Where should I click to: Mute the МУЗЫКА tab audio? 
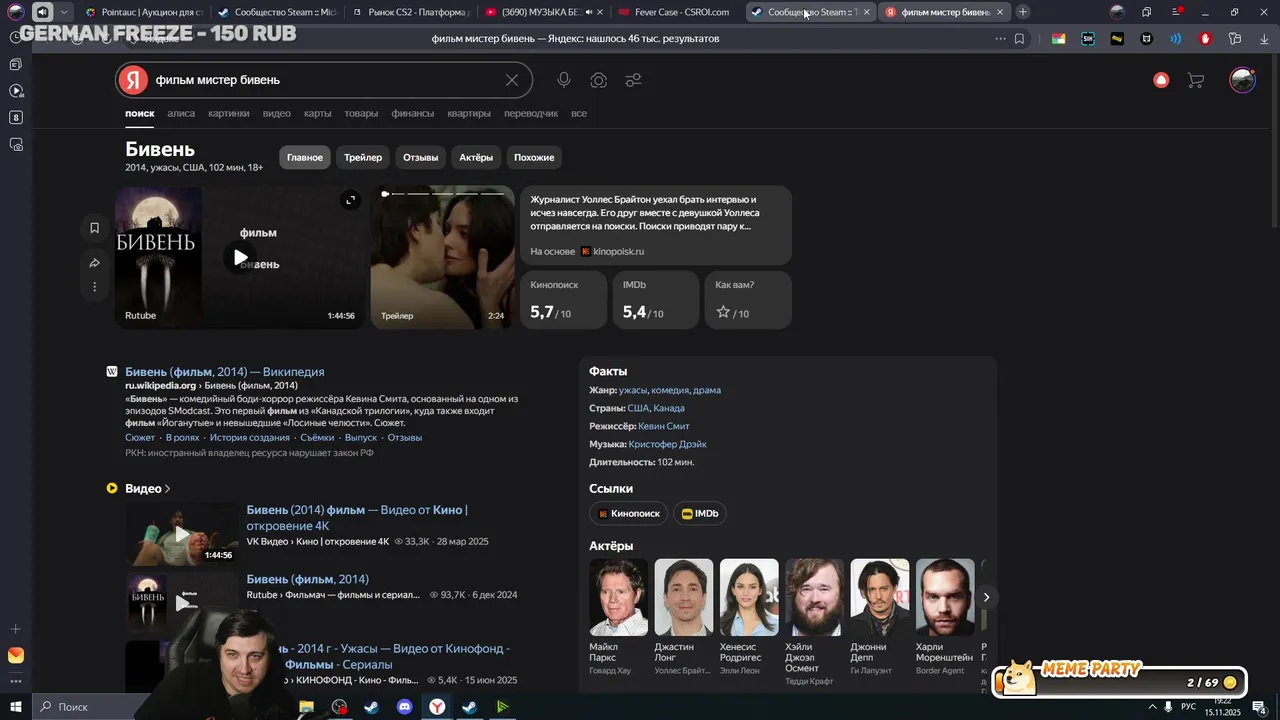[x=588, y=12]
